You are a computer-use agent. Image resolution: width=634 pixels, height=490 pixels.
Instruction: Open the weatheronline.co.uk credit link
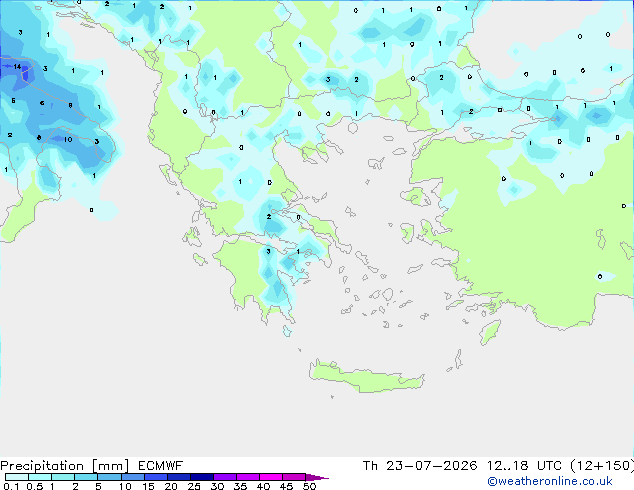(550, 481)
